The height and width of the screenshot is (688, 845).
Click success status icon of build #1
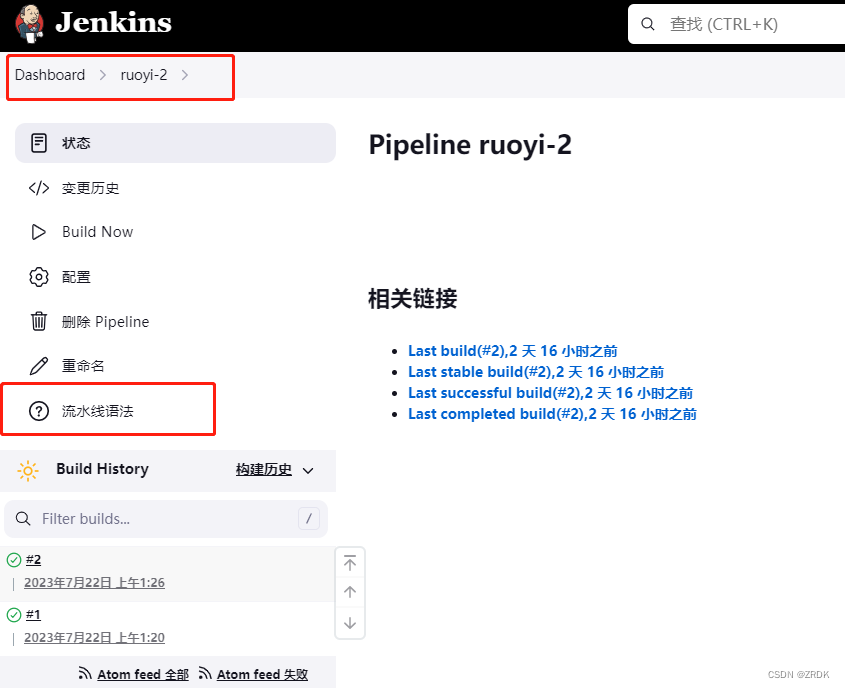14,615
